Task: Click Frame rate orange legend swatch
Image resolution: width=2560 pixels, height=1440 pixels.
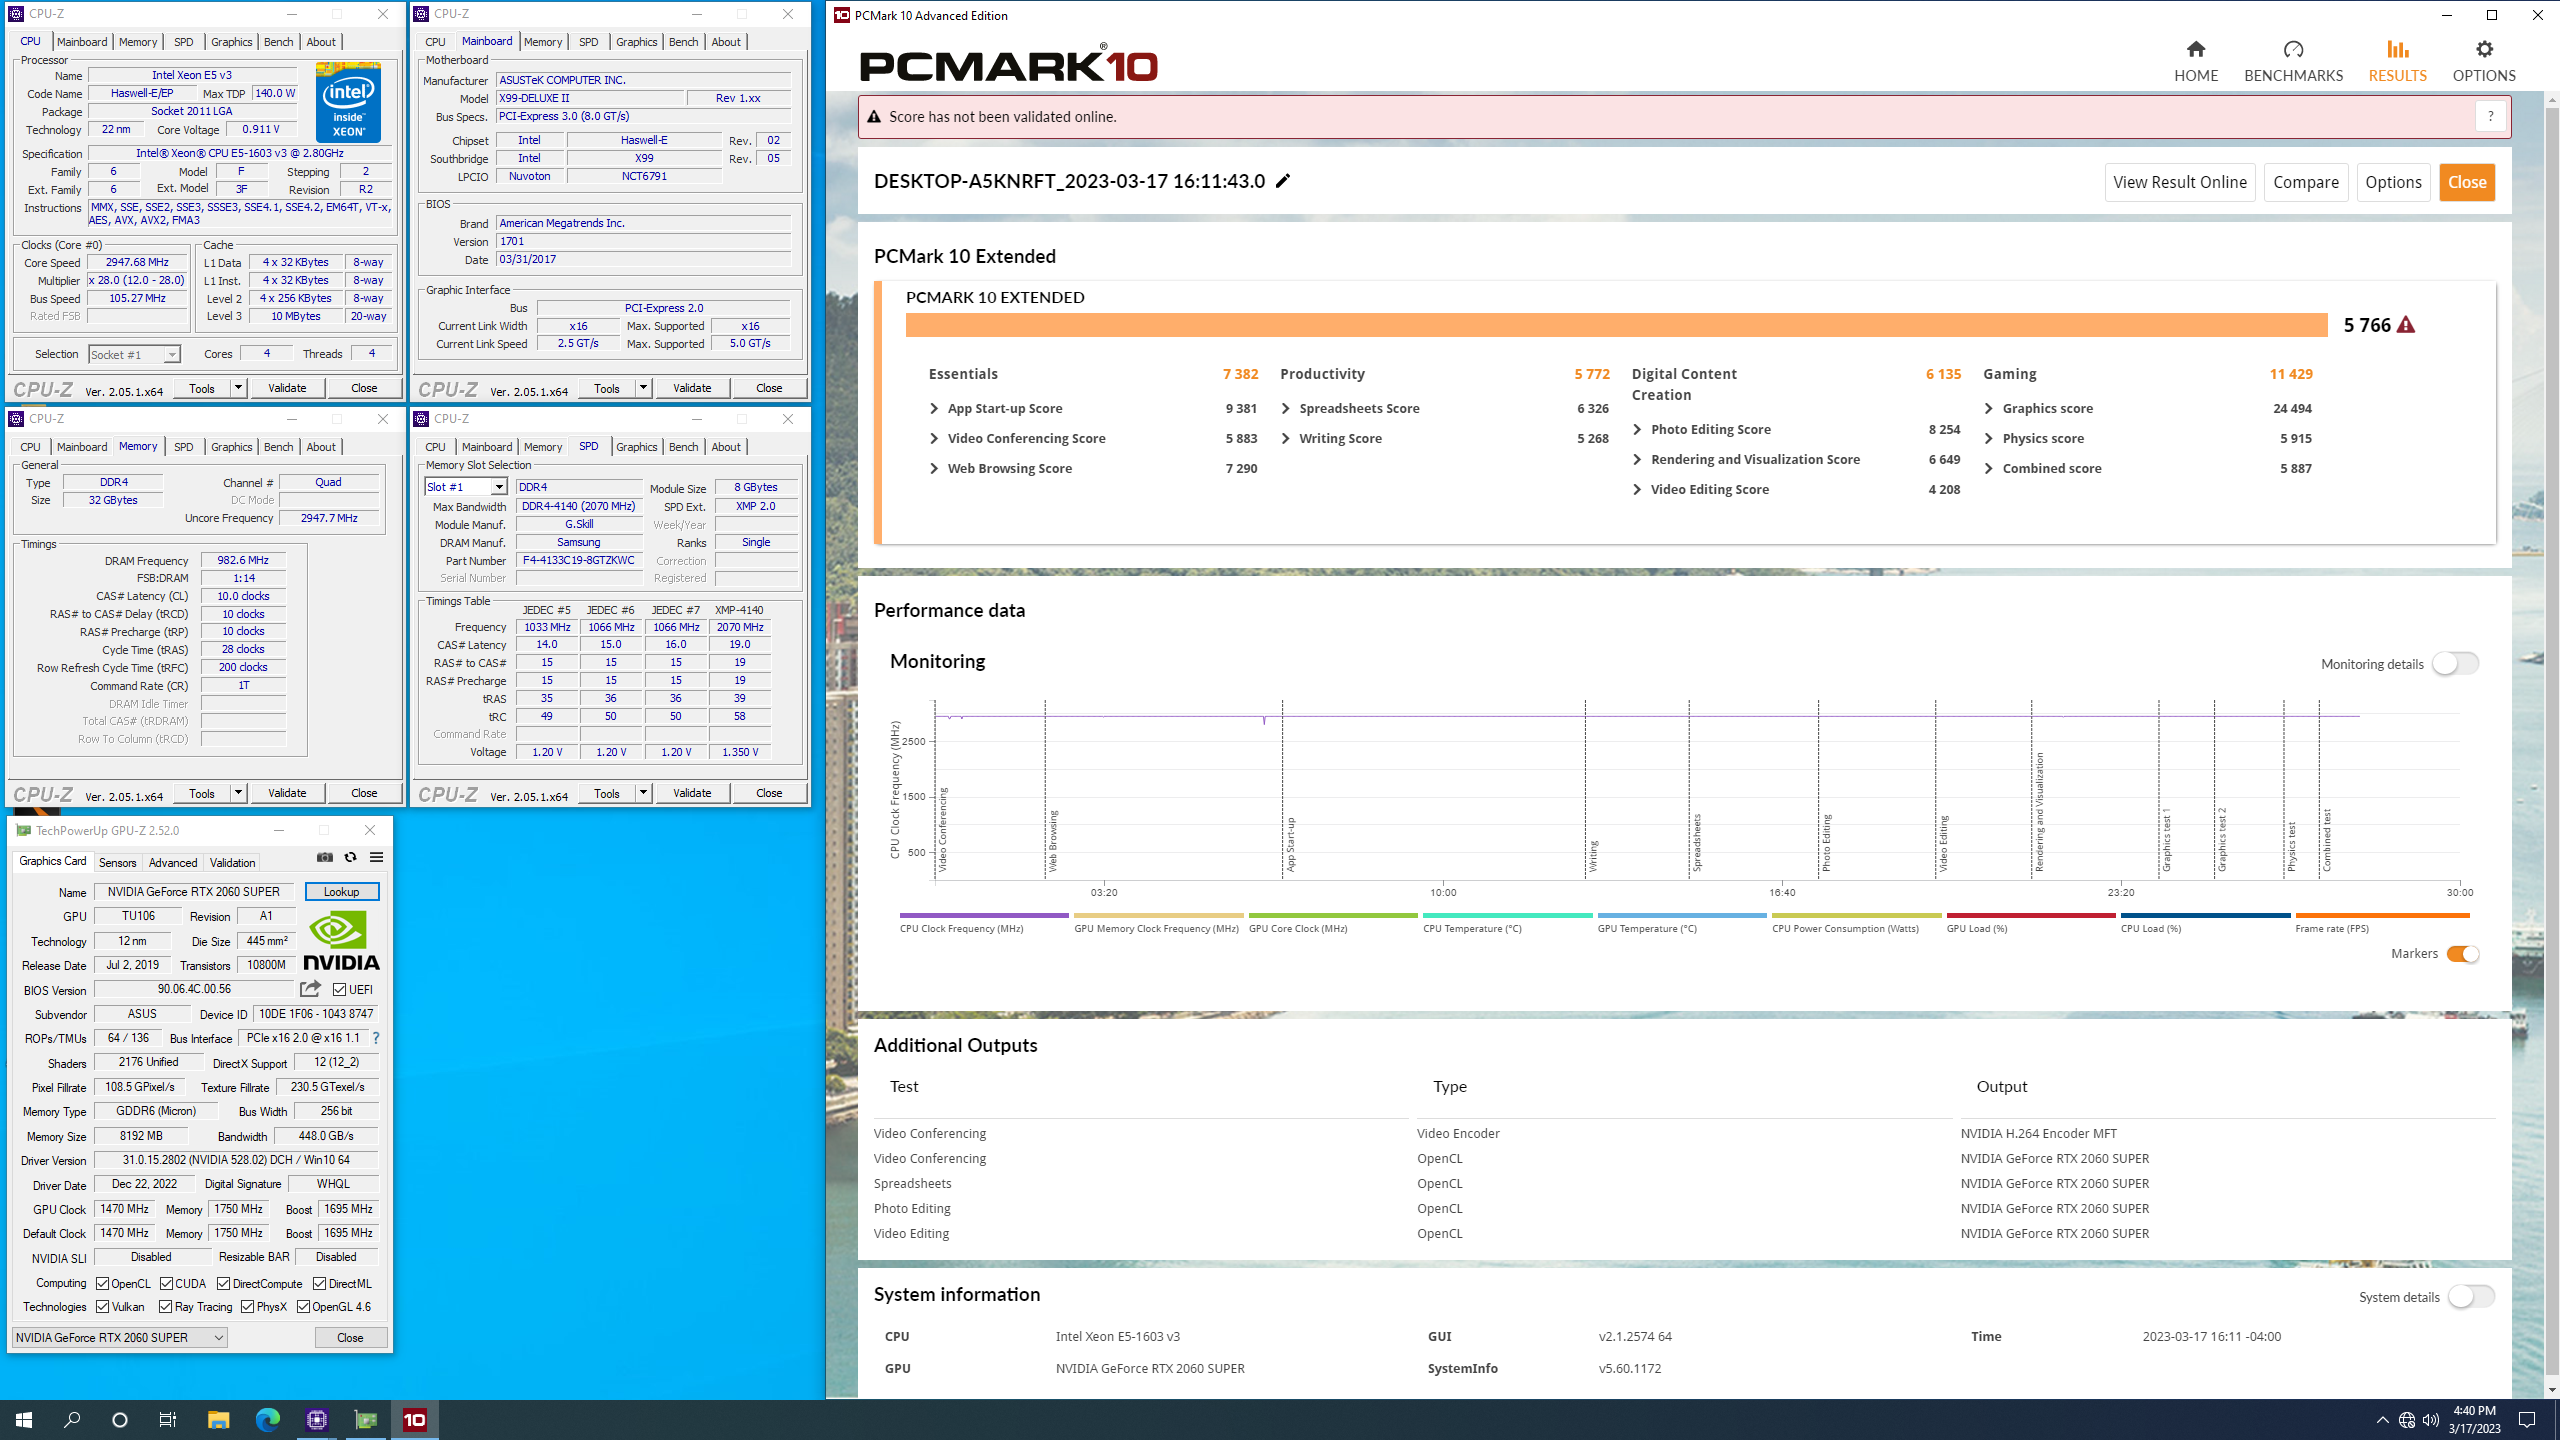Action: tap(2382, 915)
